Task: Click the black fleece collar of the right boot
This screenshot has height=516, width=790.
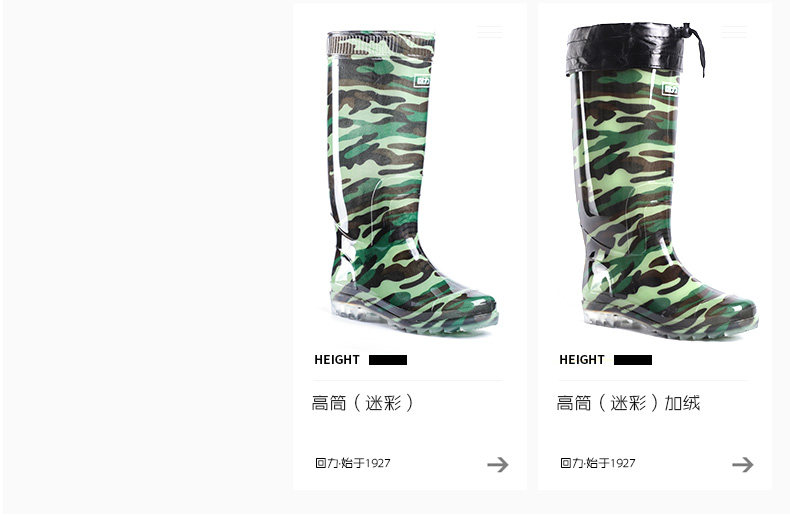Action: click(x=625, y=47)
